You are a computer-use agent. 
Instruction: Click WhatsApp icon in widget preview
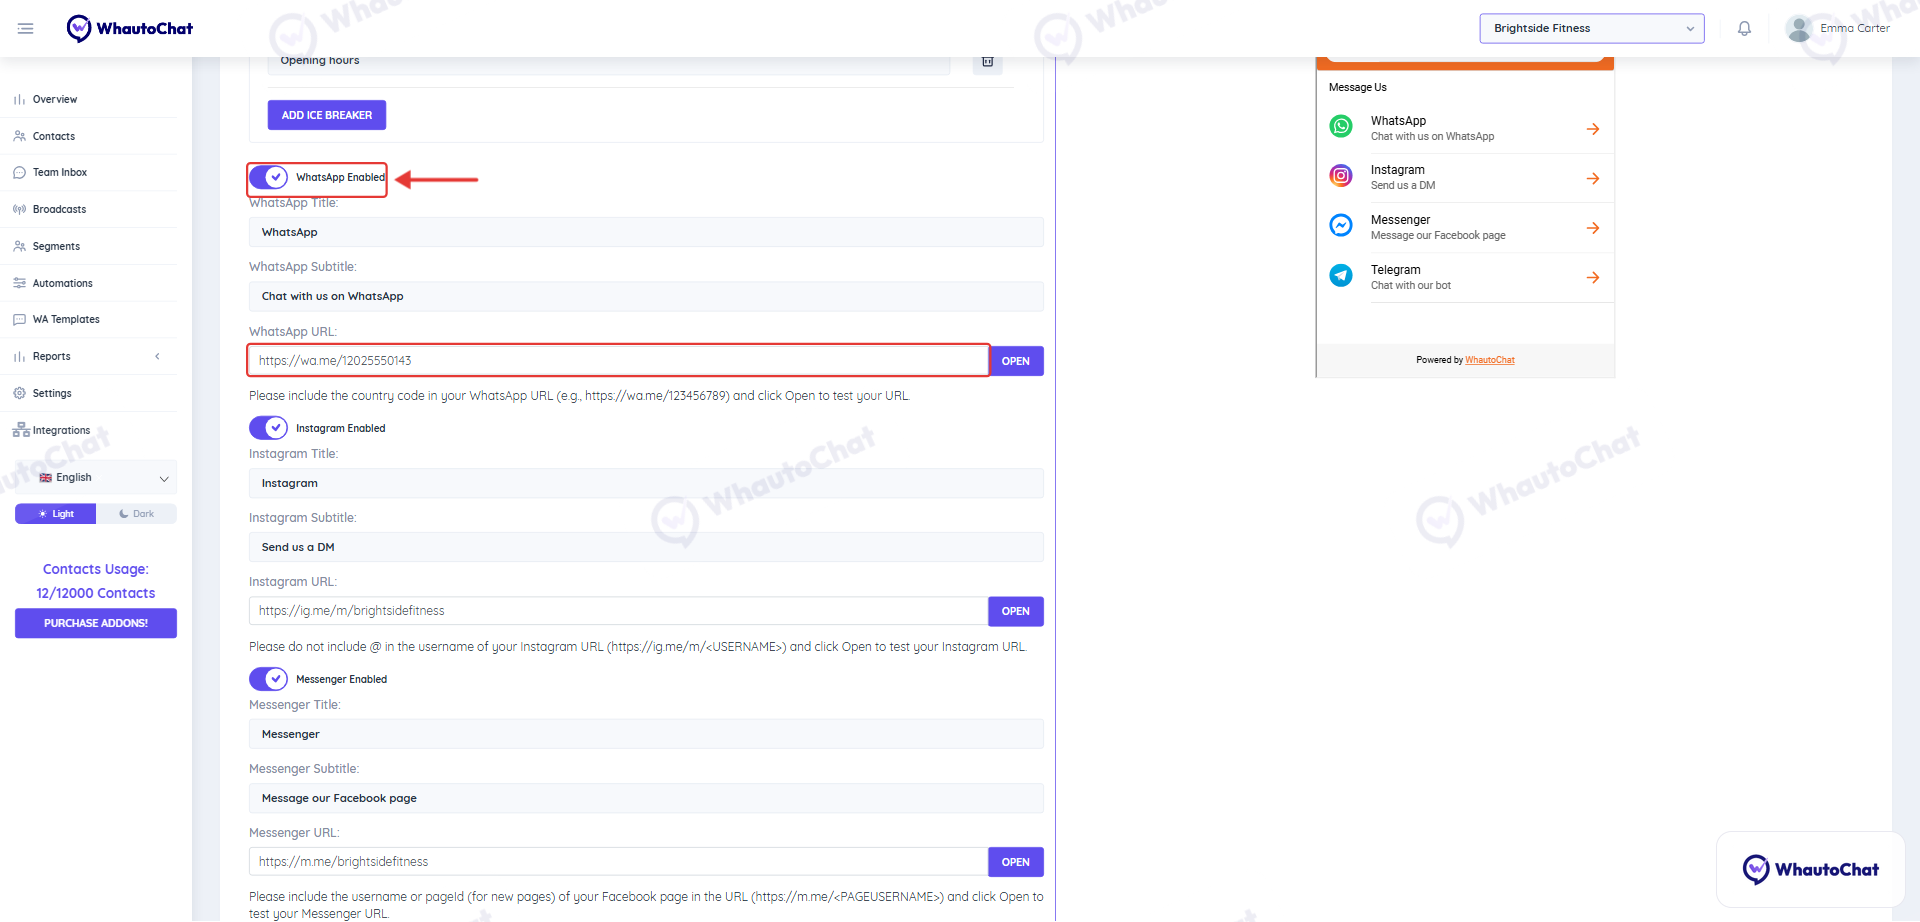[x=1341, y=127]
